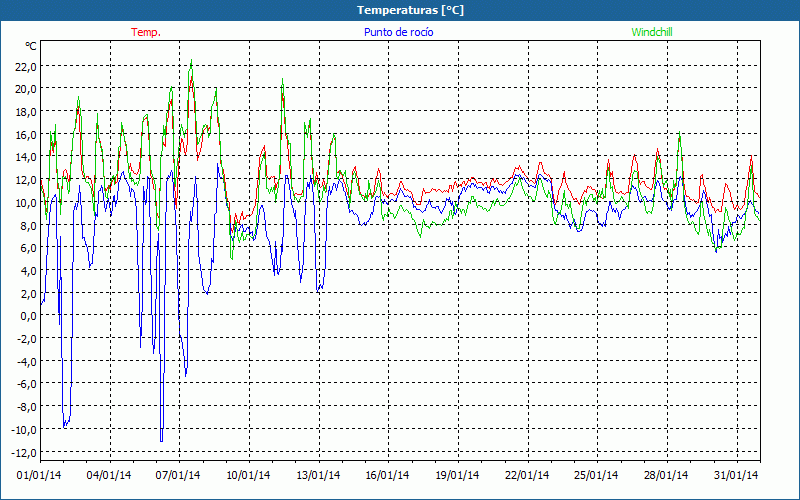800x500 pixels.
Task: Click the 22,0 y-axis value
Action: tap(26, 66)
